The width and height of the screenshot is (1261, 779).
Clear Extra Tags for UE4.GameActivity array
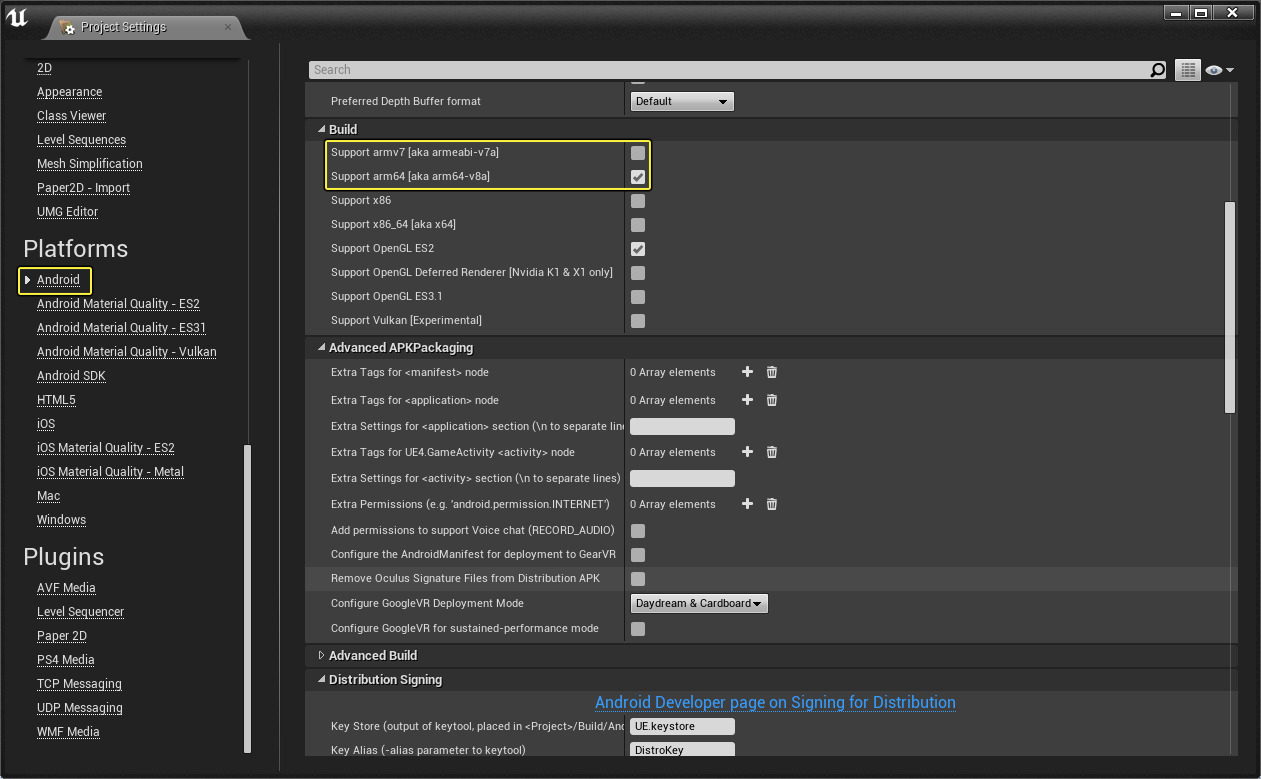[772, 452]
